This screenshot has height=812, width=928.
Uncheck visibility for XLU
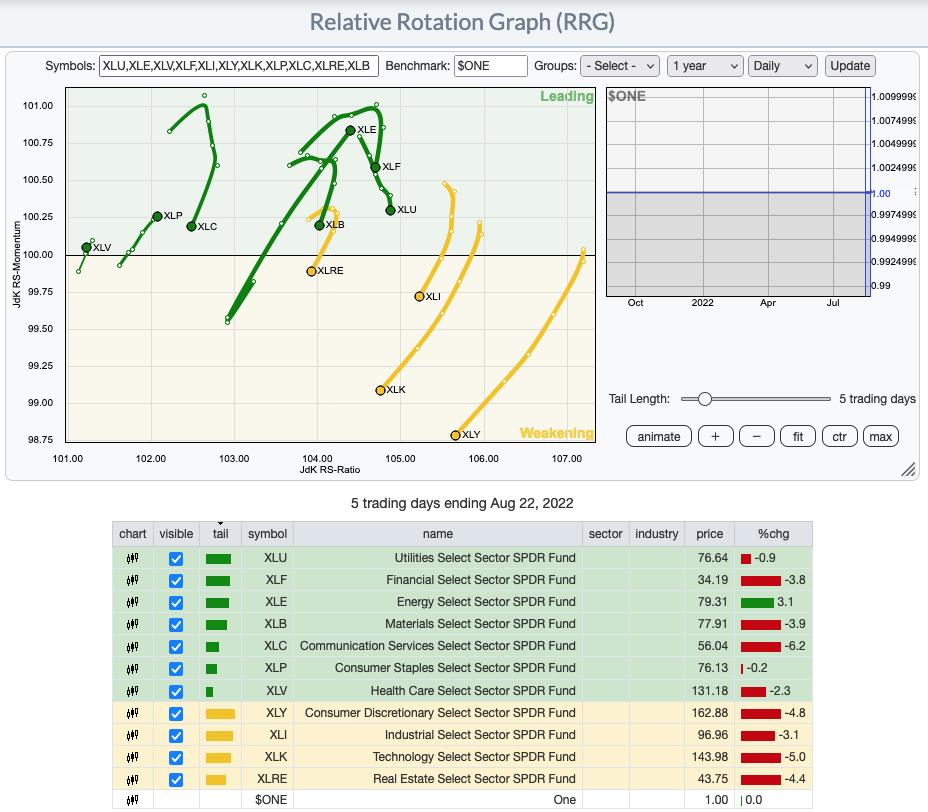[x=176, y=559]
